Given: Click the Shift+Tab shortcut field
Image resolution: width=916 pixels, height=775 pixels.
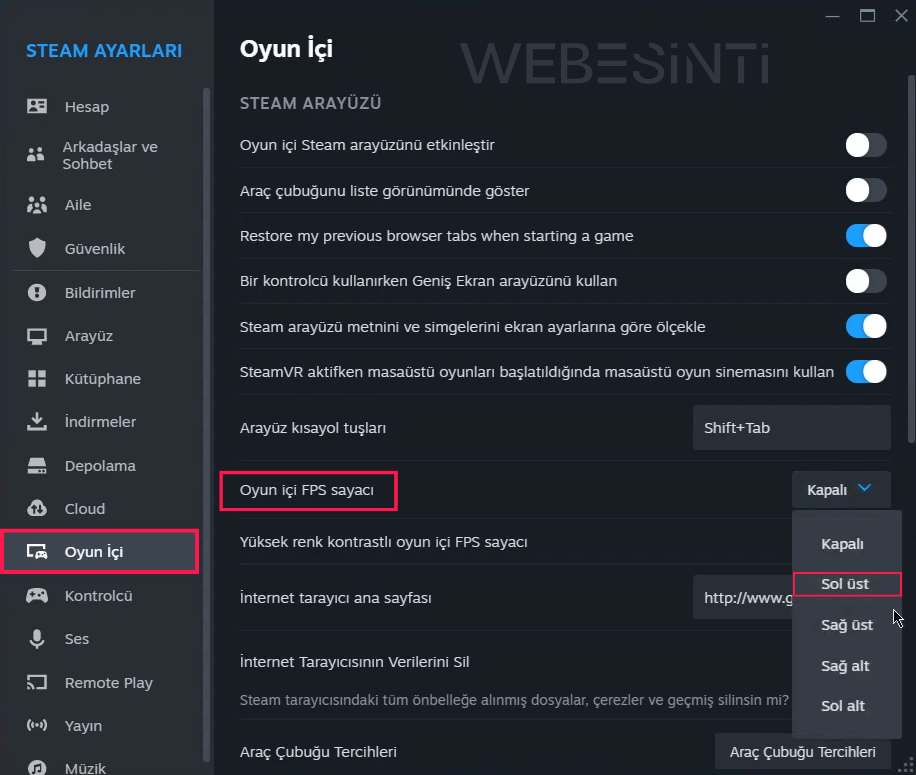Looking at the screenshot, I should [x=792, y=428].
